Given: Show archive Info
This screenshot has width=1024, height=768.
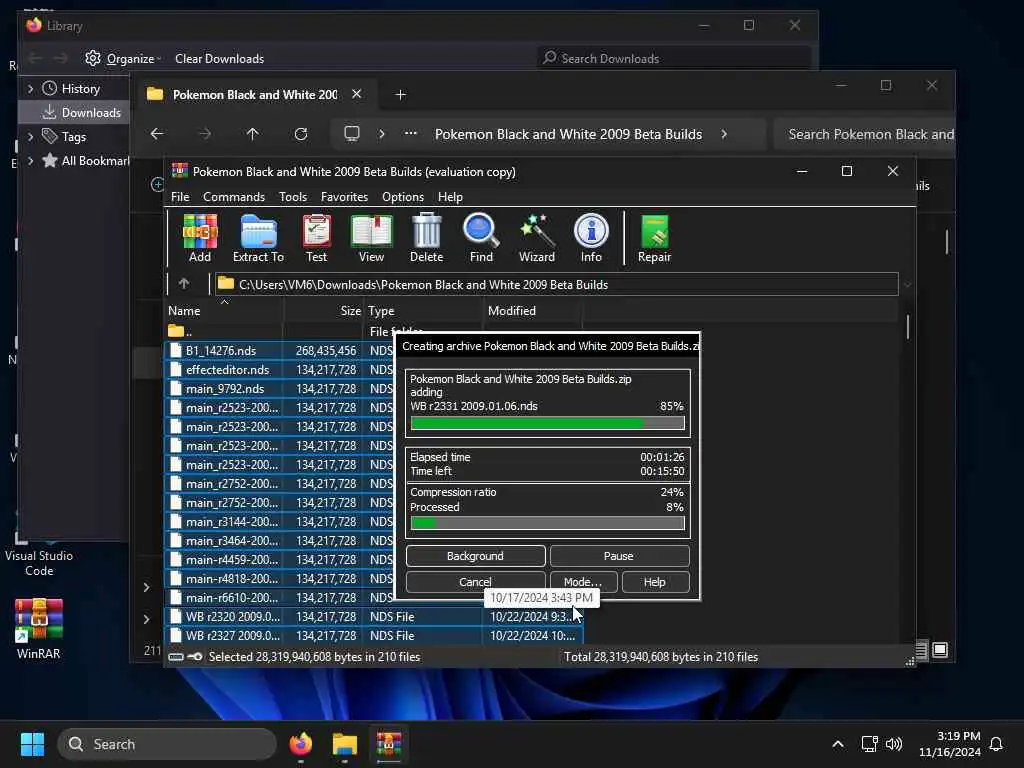Looking at the screenshot, I should (x=591, y=238).
